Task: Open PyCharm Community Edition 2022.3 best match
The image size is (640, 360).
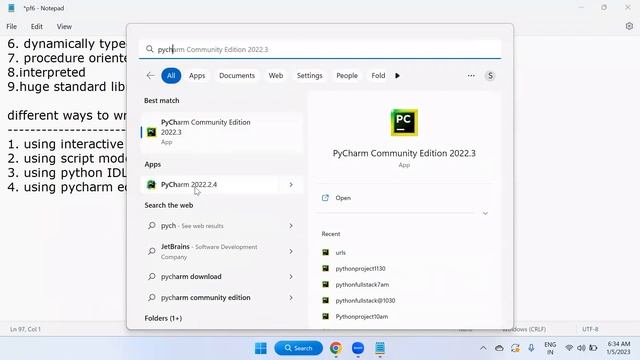Action: (222, 132)
